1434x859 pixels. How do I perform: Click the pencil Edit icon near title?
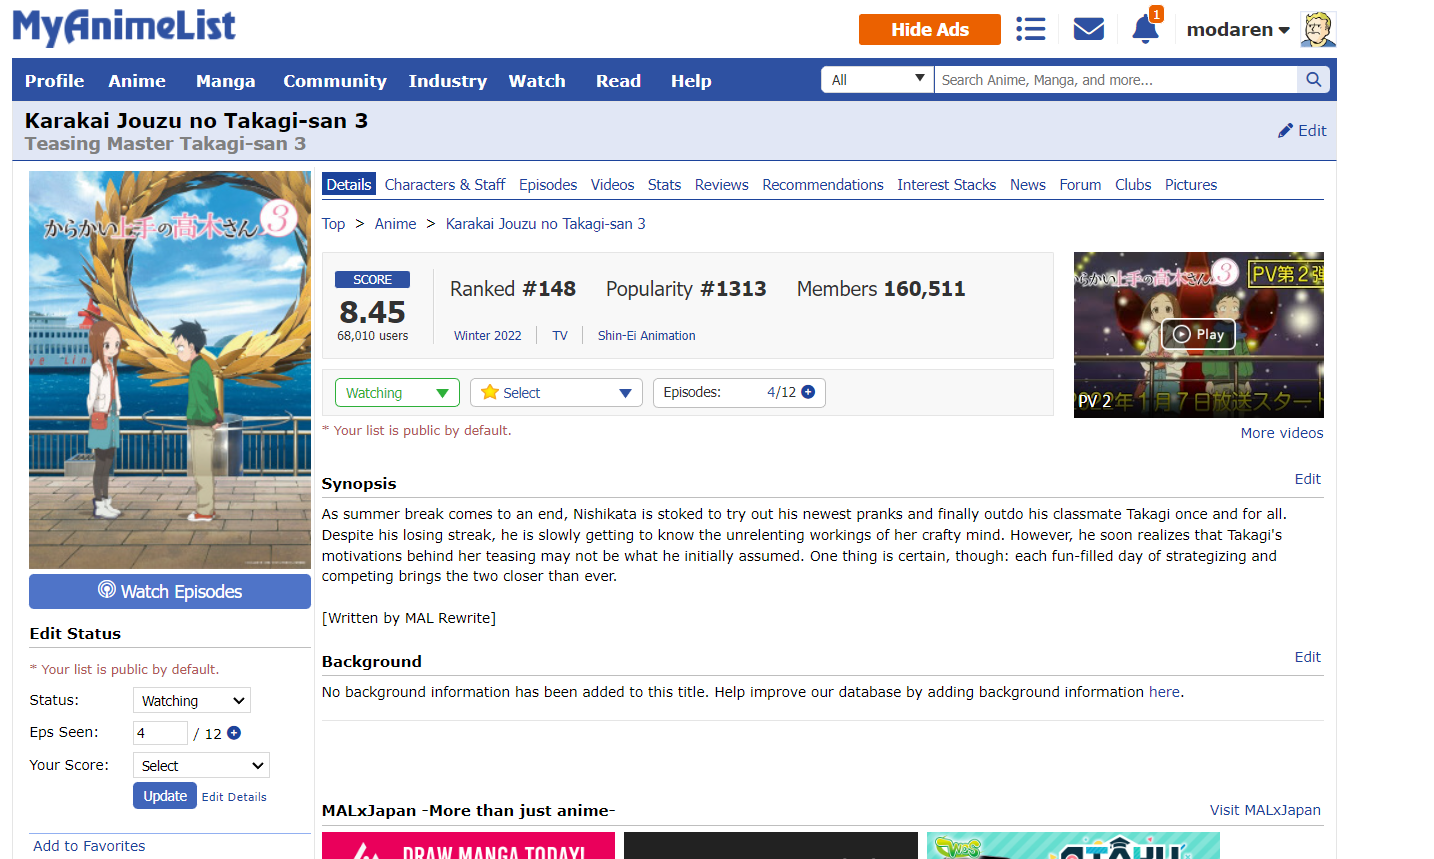[x=1302, y=130]
